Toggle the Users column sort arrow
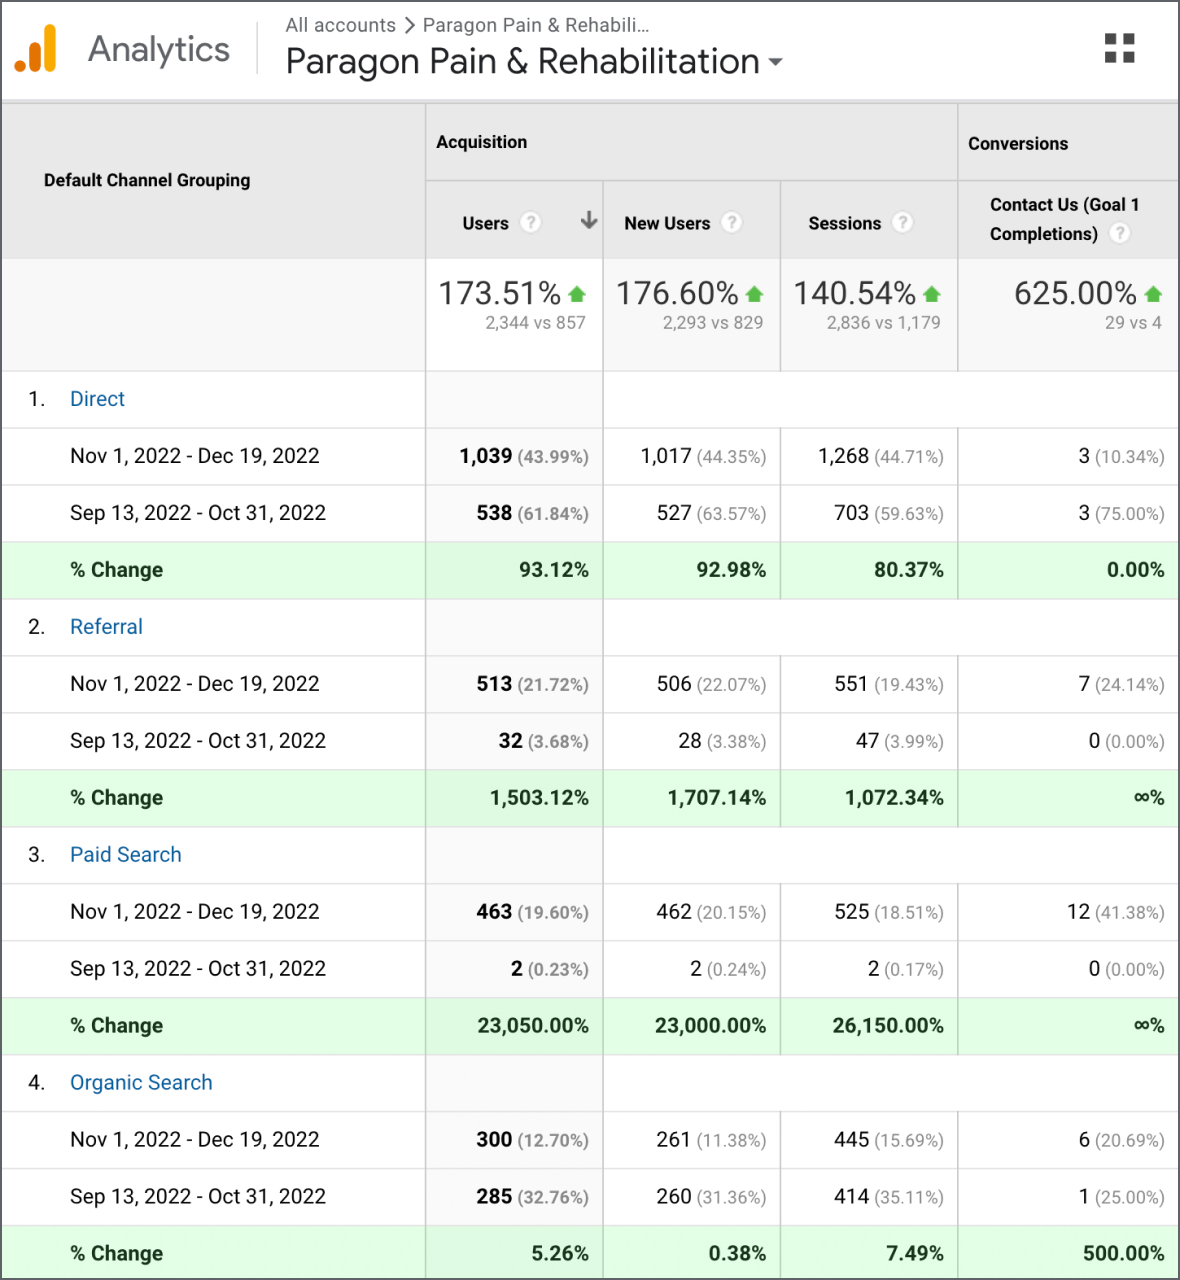 pyautogui.click(x=589, y=220)
